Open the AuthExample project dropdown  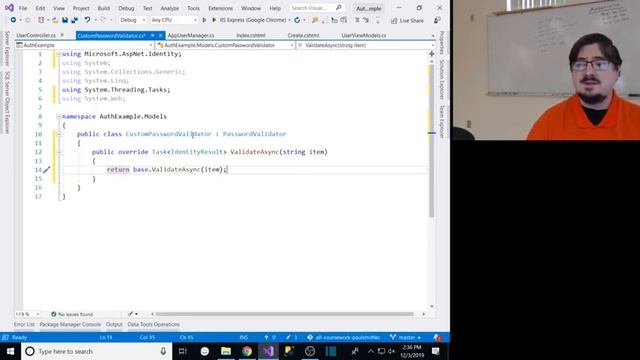[x=84, y=45]
